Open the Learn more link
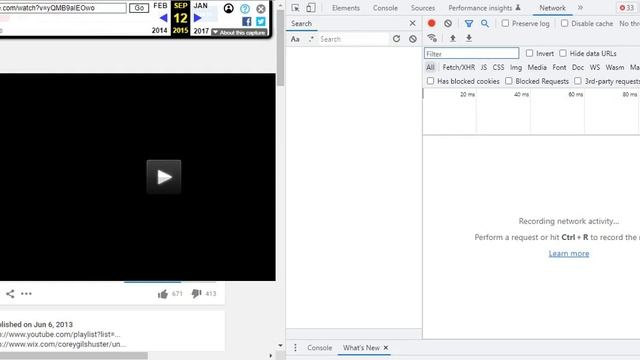 [x=569, y=253]
